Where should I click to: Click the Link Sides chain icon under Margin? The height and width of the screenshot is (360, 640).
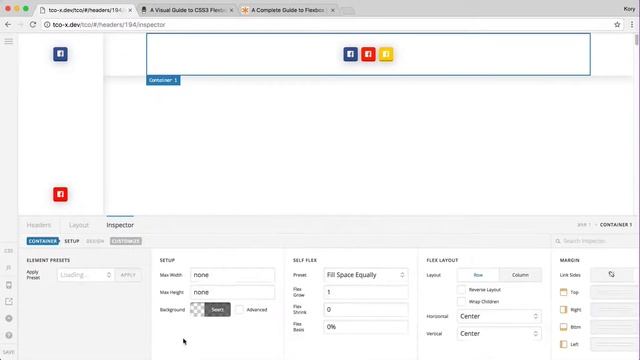[611, 275]
